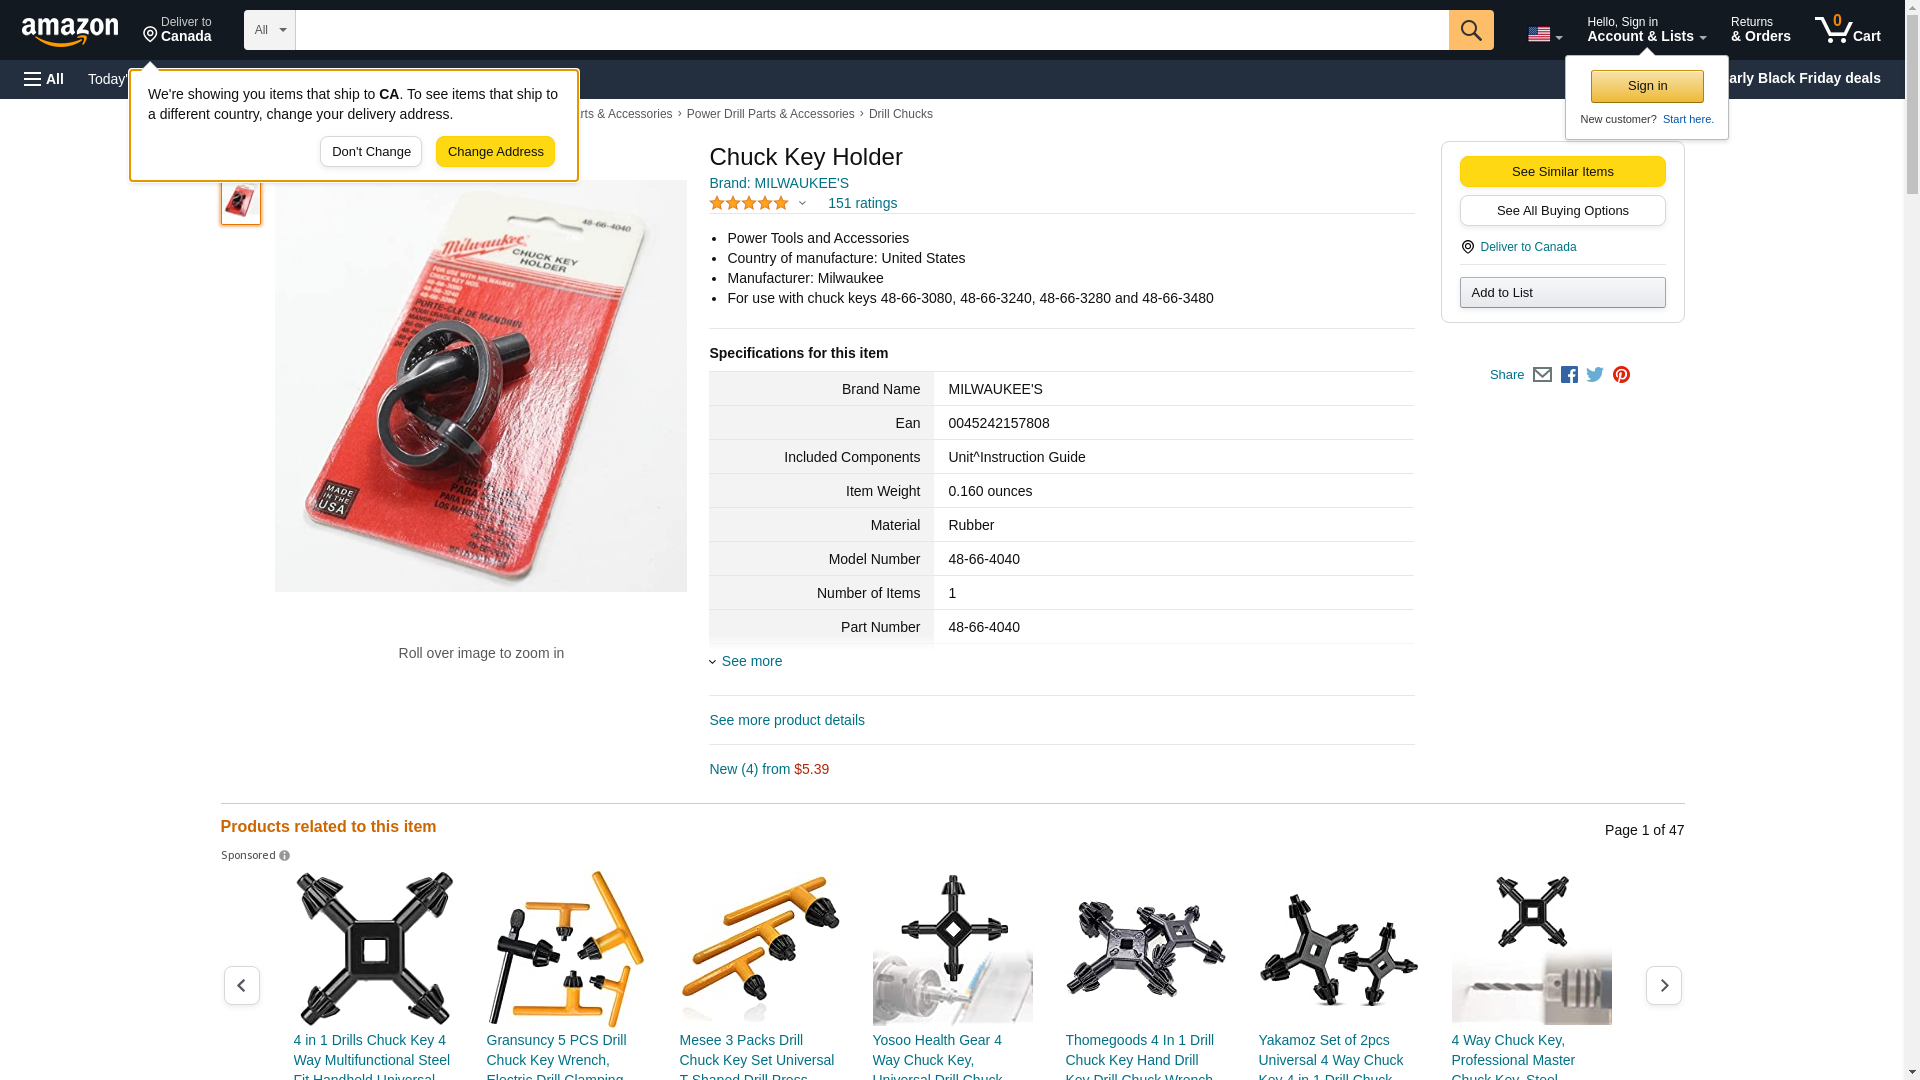Open the shopping cart icon

coord(1847,30)
